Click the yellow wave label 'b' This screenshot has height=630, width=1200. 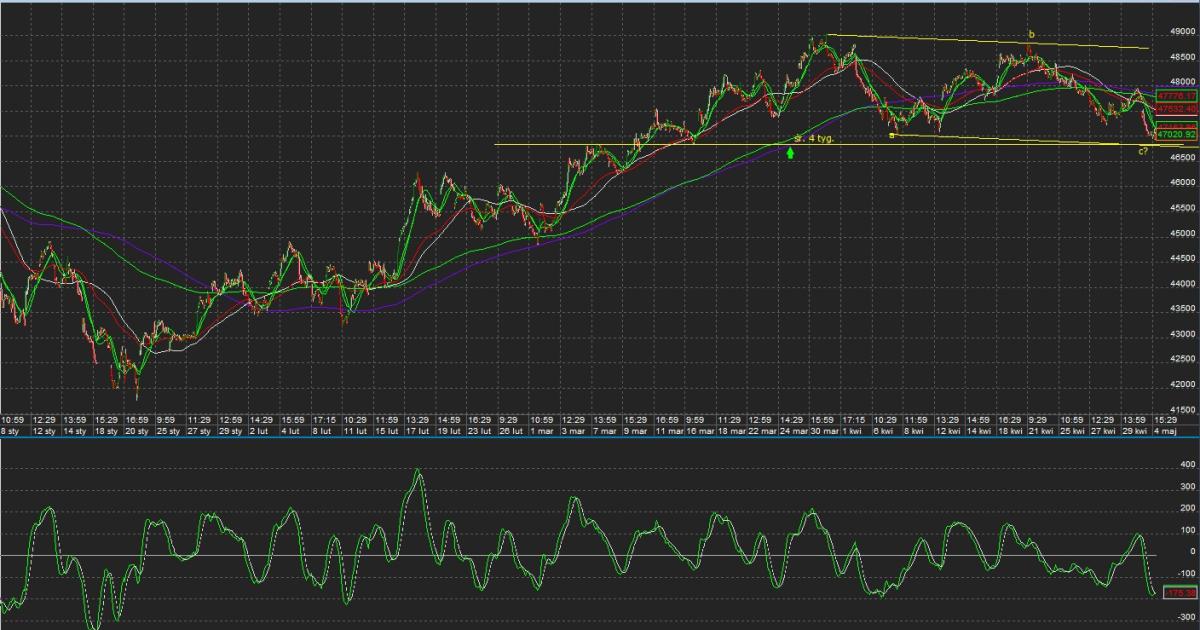tap(1031, 35)
